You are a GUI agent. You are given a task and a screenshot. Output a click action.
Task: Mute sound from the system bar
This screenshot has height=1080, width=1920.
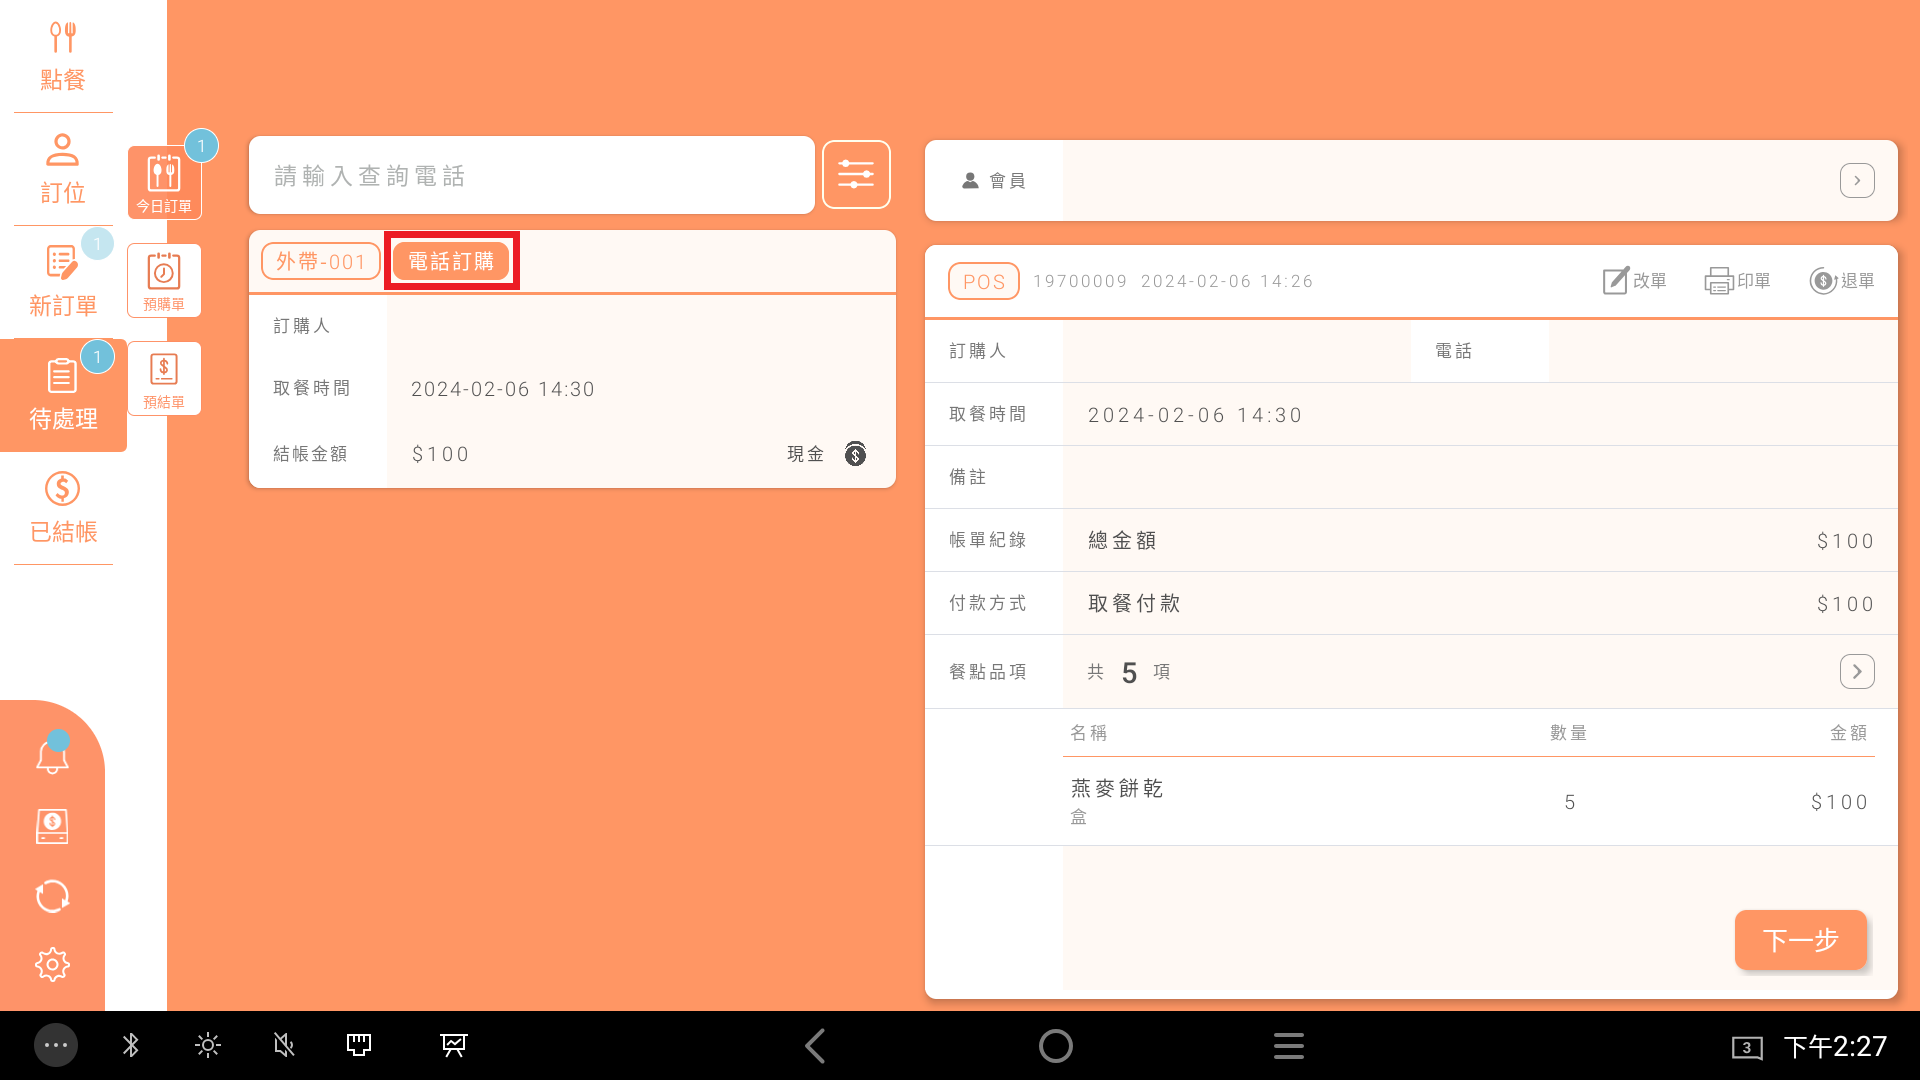[284, 1046]
